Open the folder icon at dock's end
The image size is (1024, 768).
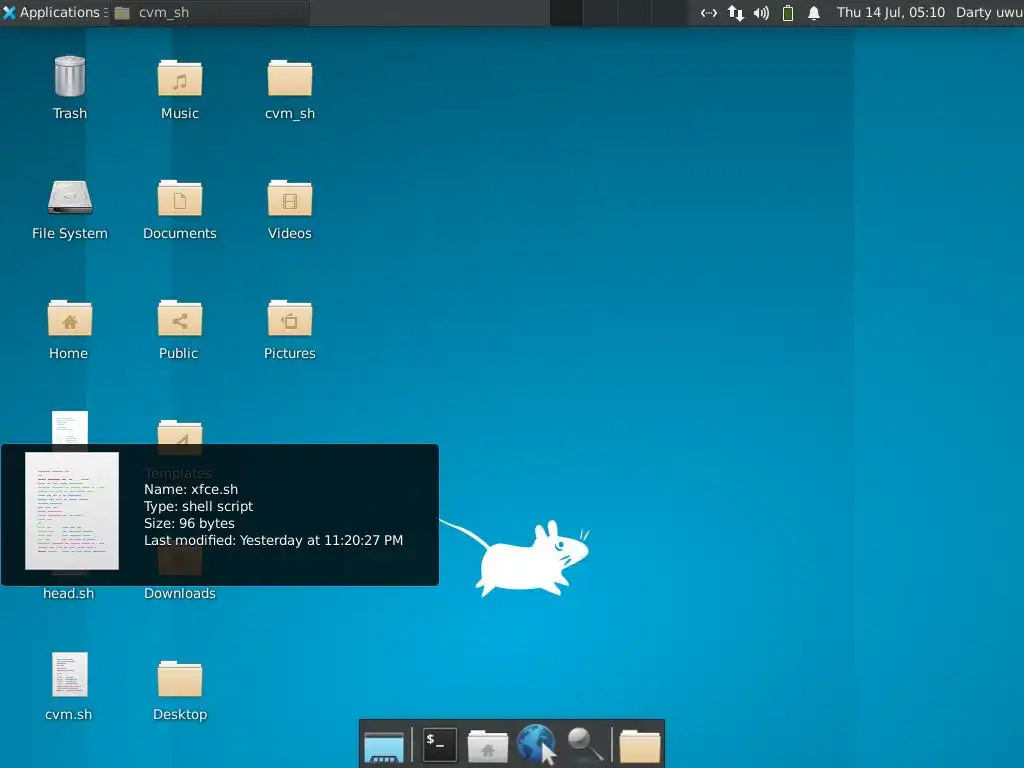click(x=640, y=746)
